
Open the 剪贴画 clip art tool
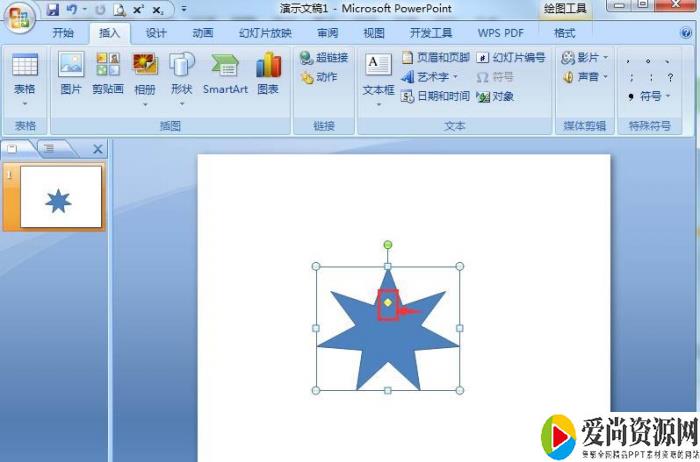coord(107,73)
